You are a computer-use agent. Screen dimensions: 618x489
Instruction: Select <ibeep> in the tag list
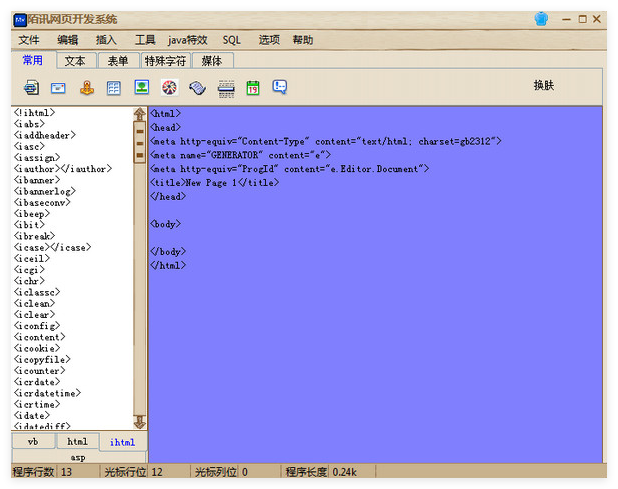click(x=32, y=214)
